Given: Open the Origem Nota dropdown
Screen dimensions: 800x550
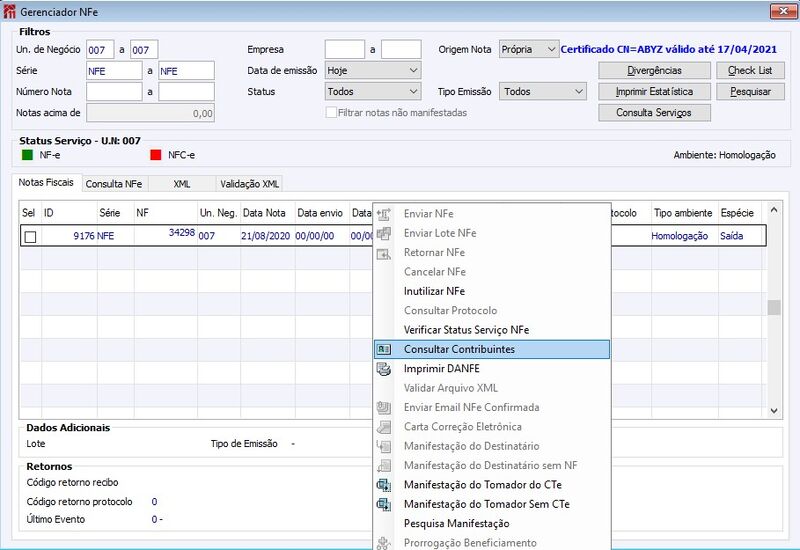Looking at the screenshot, I should coord(529,49).
